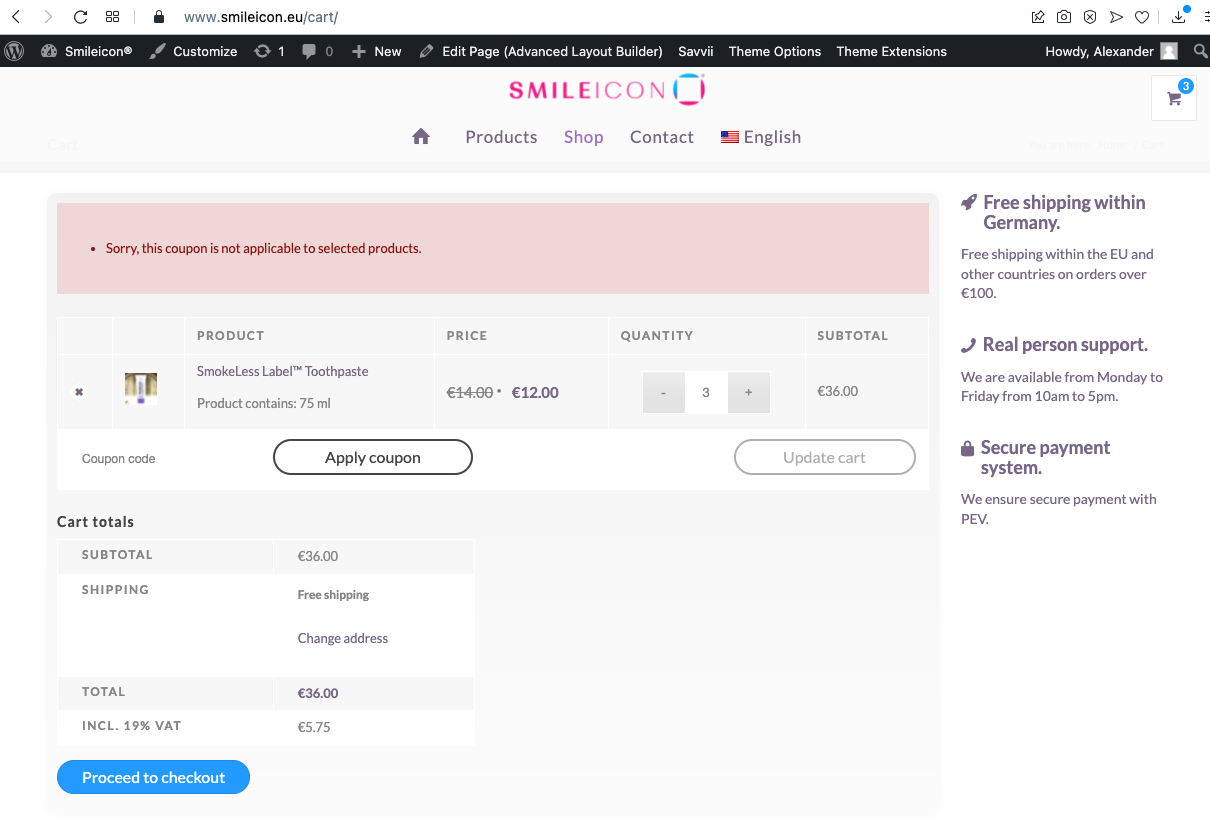This screenshot has height=830, width=1210.
Task: Bookmark the page with the heart icon
Action: coord(1142,17)
